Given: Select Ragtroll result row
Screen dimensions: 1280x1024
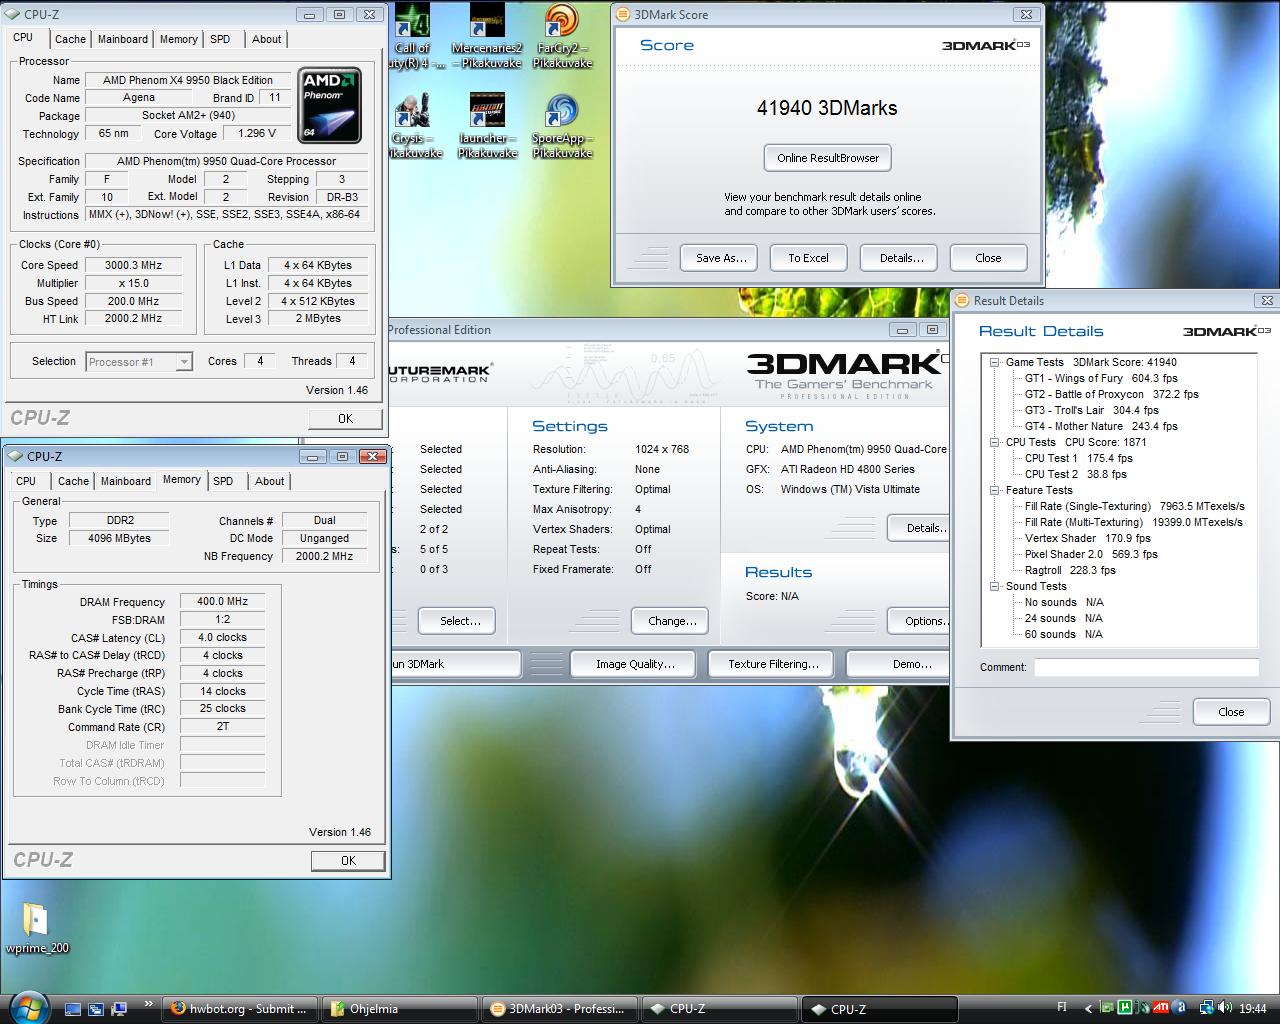Looking at the screenshot, I should click(1070, 571).
